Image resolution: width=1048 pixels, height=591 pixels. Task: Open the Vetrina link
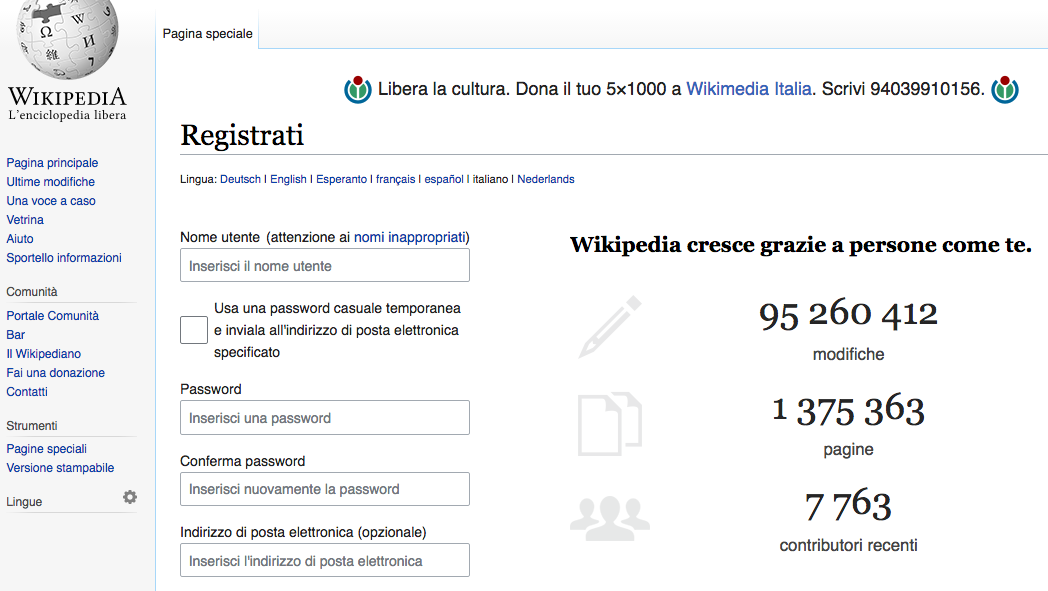coord(25,220)
